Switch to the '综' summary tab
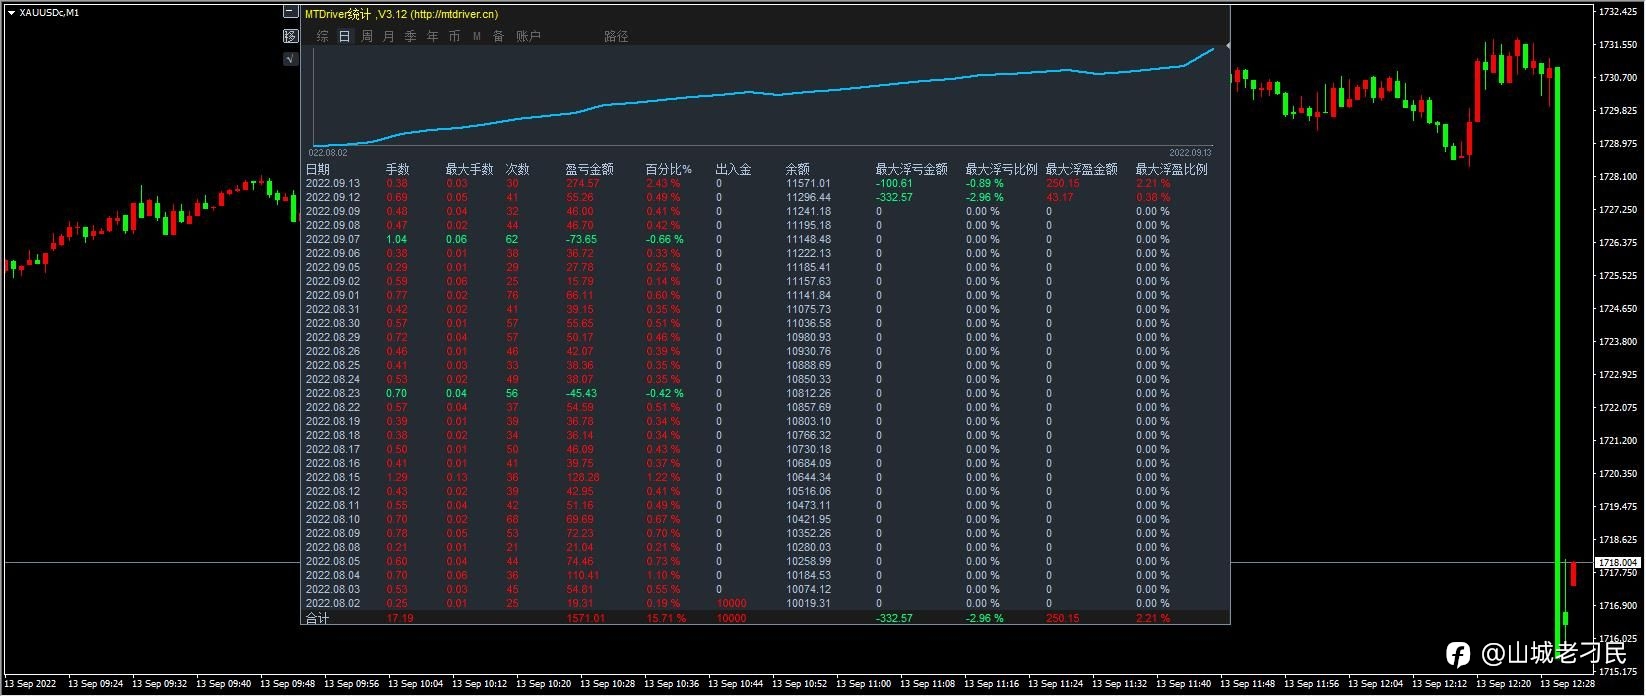This screenshot has height=697, width=1646. pos(322,36)
